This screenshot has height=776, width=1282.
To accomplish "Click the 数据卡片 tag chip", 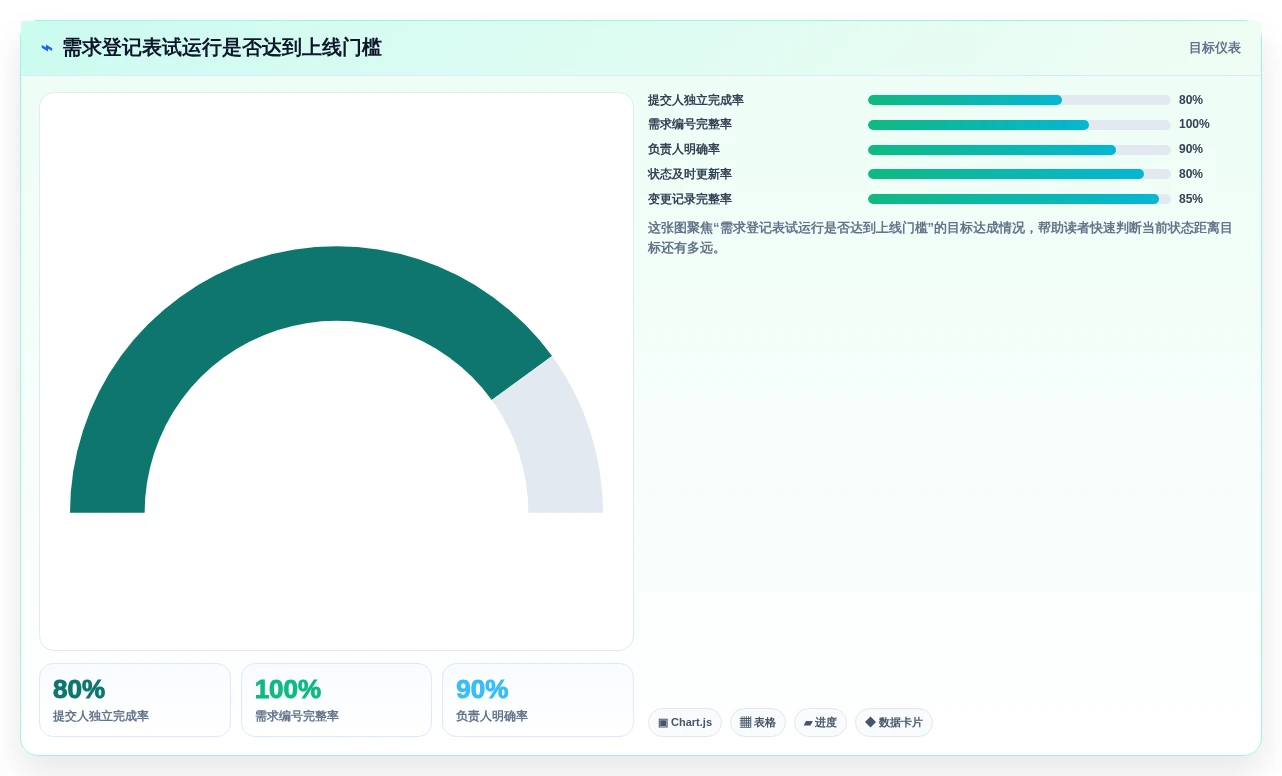I will (894, 723).
